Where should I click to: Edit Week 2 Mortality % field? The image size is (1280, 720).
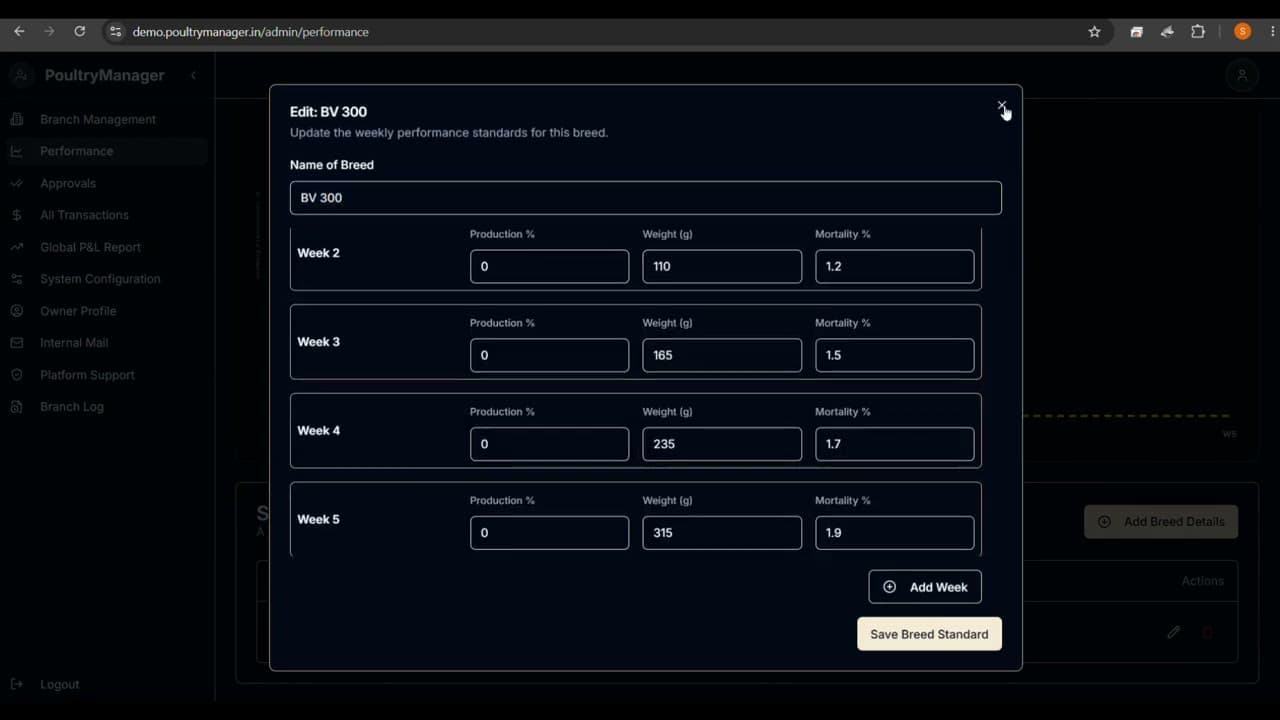[x=894, y=267]
